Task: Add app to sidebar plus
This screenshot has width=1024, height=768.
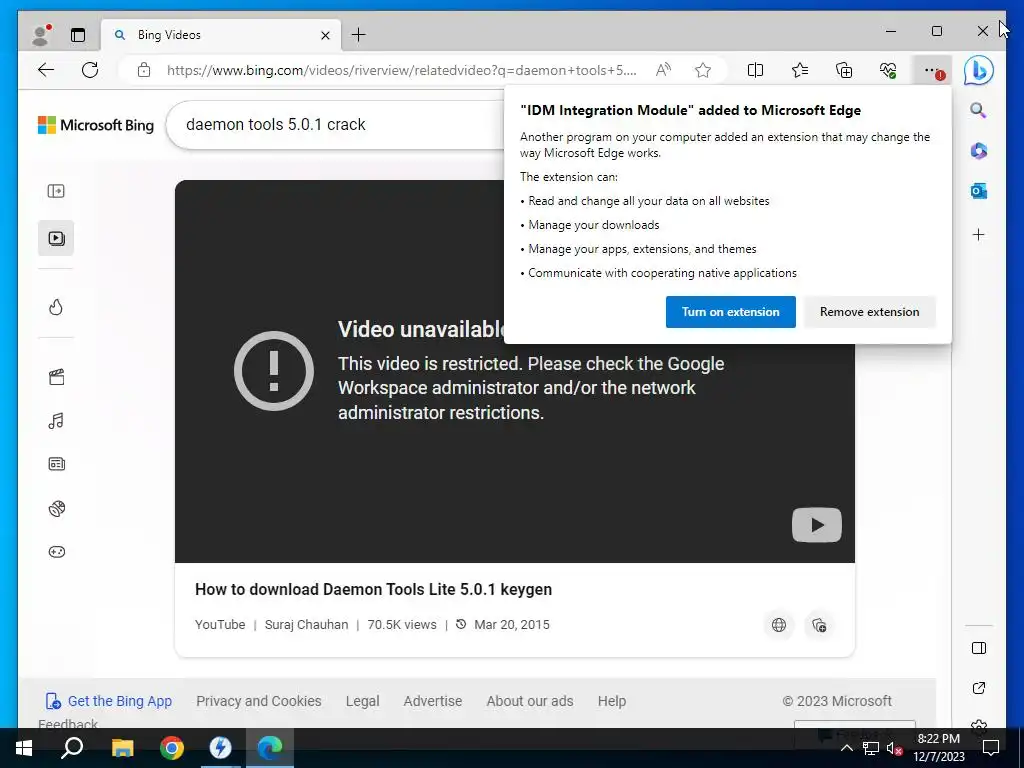Action: [978, 234]
